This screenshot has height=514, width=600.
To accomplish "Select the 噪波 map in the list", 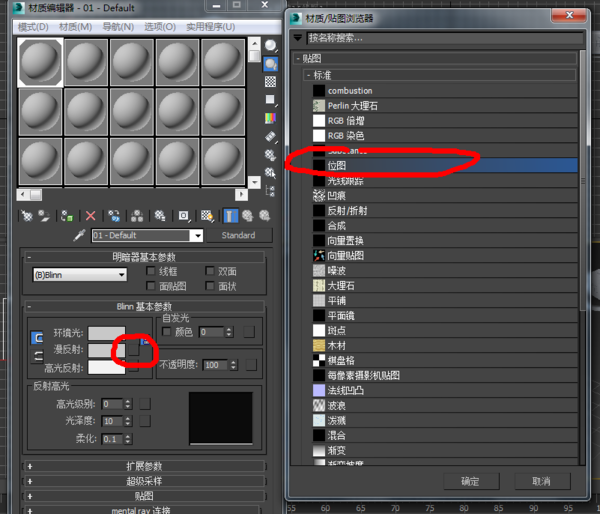I will tap(445, 271).
